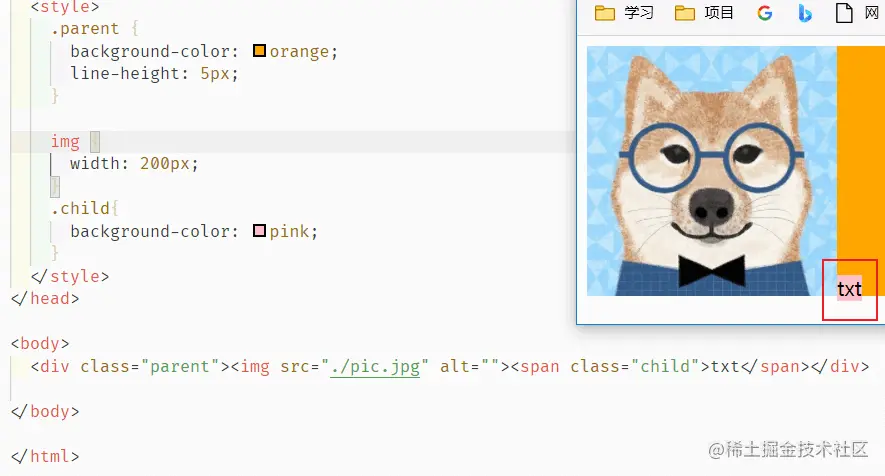Image resolution: width=885 pixels, height=476 pixels.
Task: Open the 项目 bookmark folder
Action: pyautogui.click(x=704, y=12)
